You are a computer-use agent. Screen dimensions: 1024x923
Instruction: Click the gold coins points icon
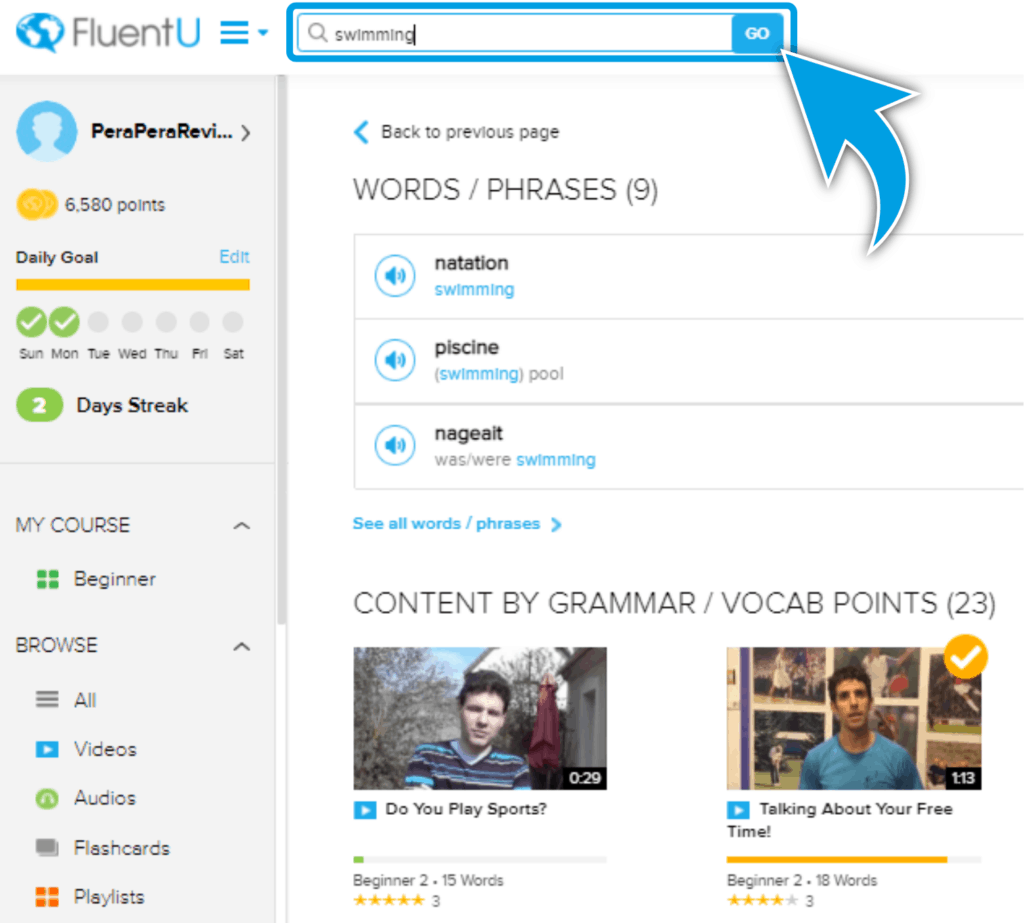click(37, 204)
